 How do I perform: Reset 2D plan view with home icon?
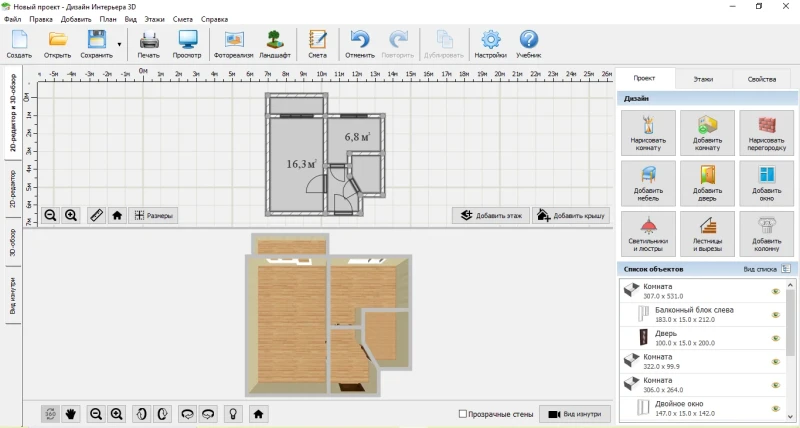117,216
